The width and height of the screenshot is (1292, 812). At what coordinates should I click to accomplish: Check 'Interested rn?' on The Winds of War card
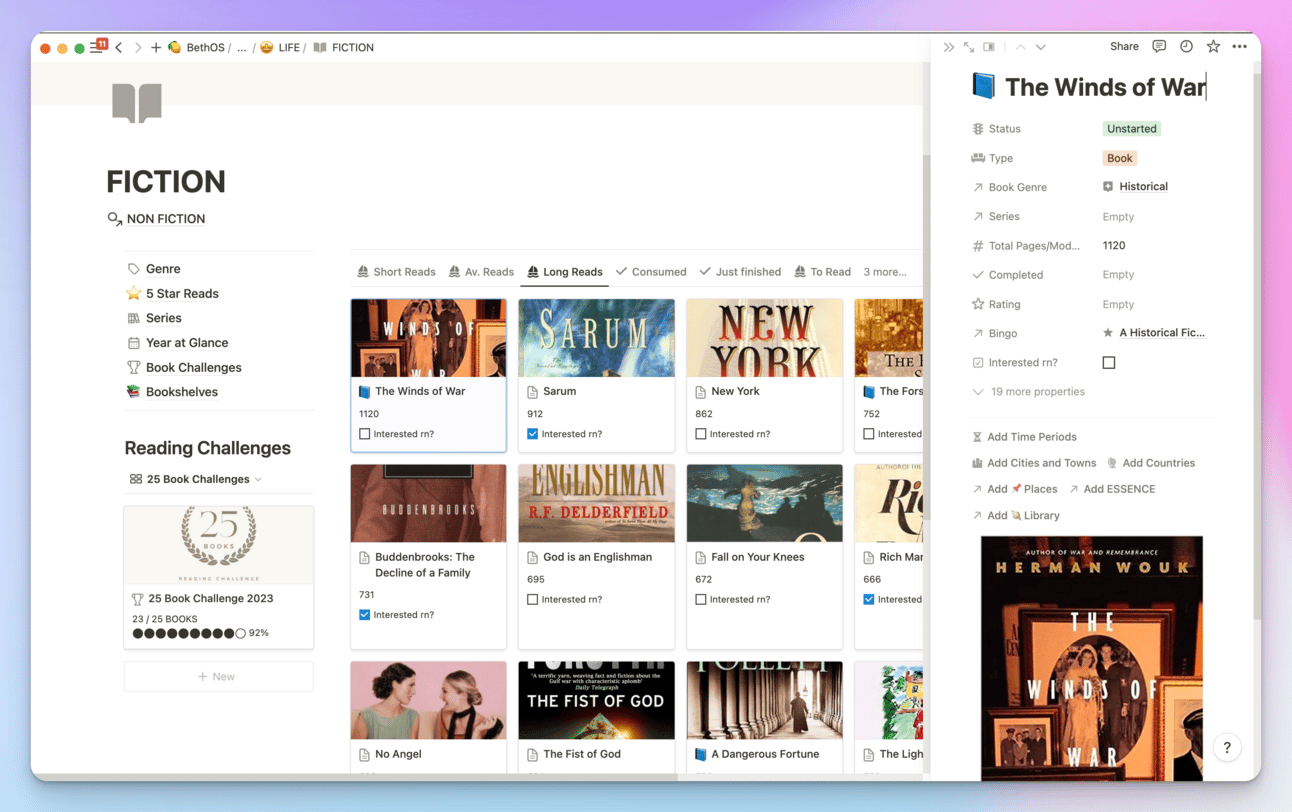click(x=365, y=434)
